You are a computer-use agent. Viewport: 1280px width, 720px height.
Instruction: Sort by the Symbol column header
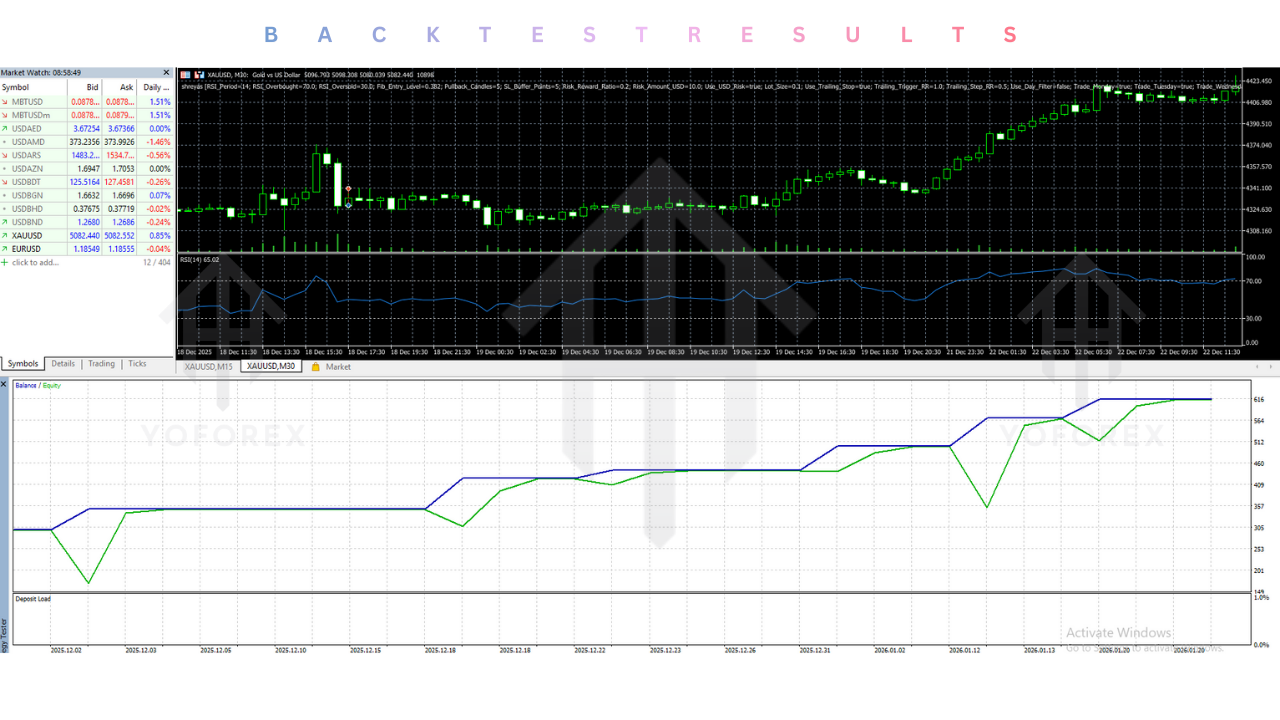16,87
